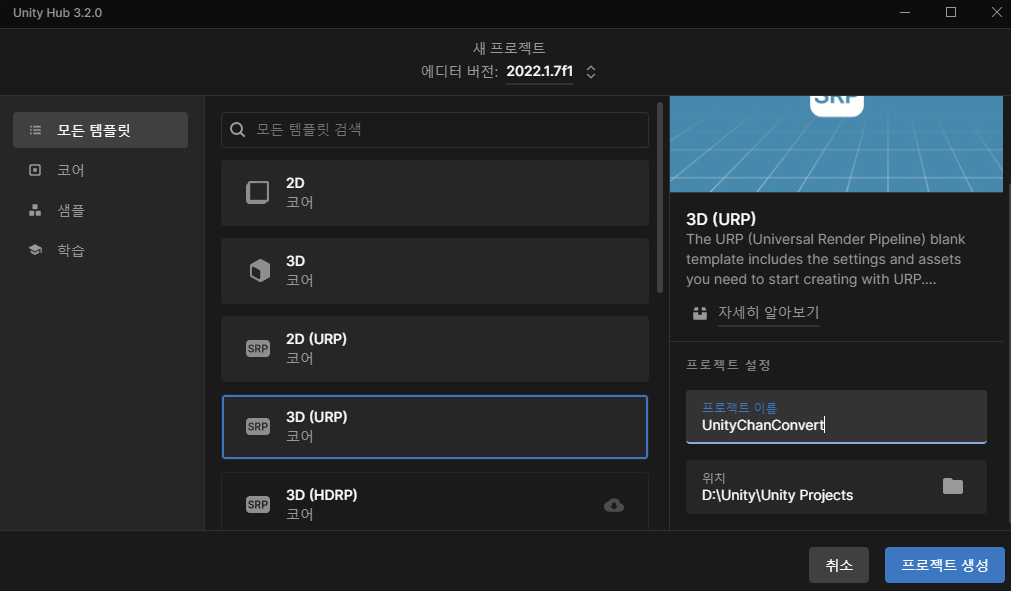The width and height of the screenshot is (1011, 591).
Task: Click the SRP icon of 2D (URP)
Action: coord(258,349)
